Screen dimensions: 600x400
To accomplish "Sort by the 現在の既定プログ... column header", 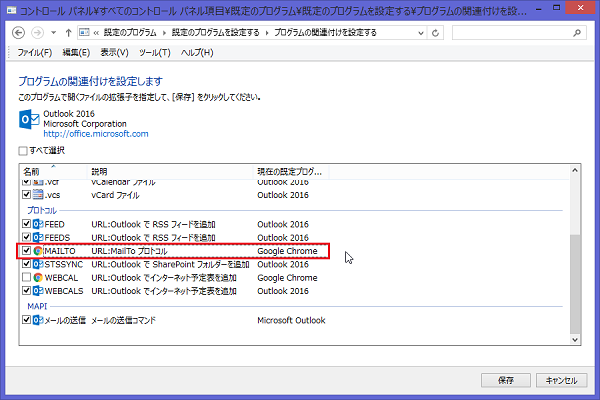I will point(291,171).
